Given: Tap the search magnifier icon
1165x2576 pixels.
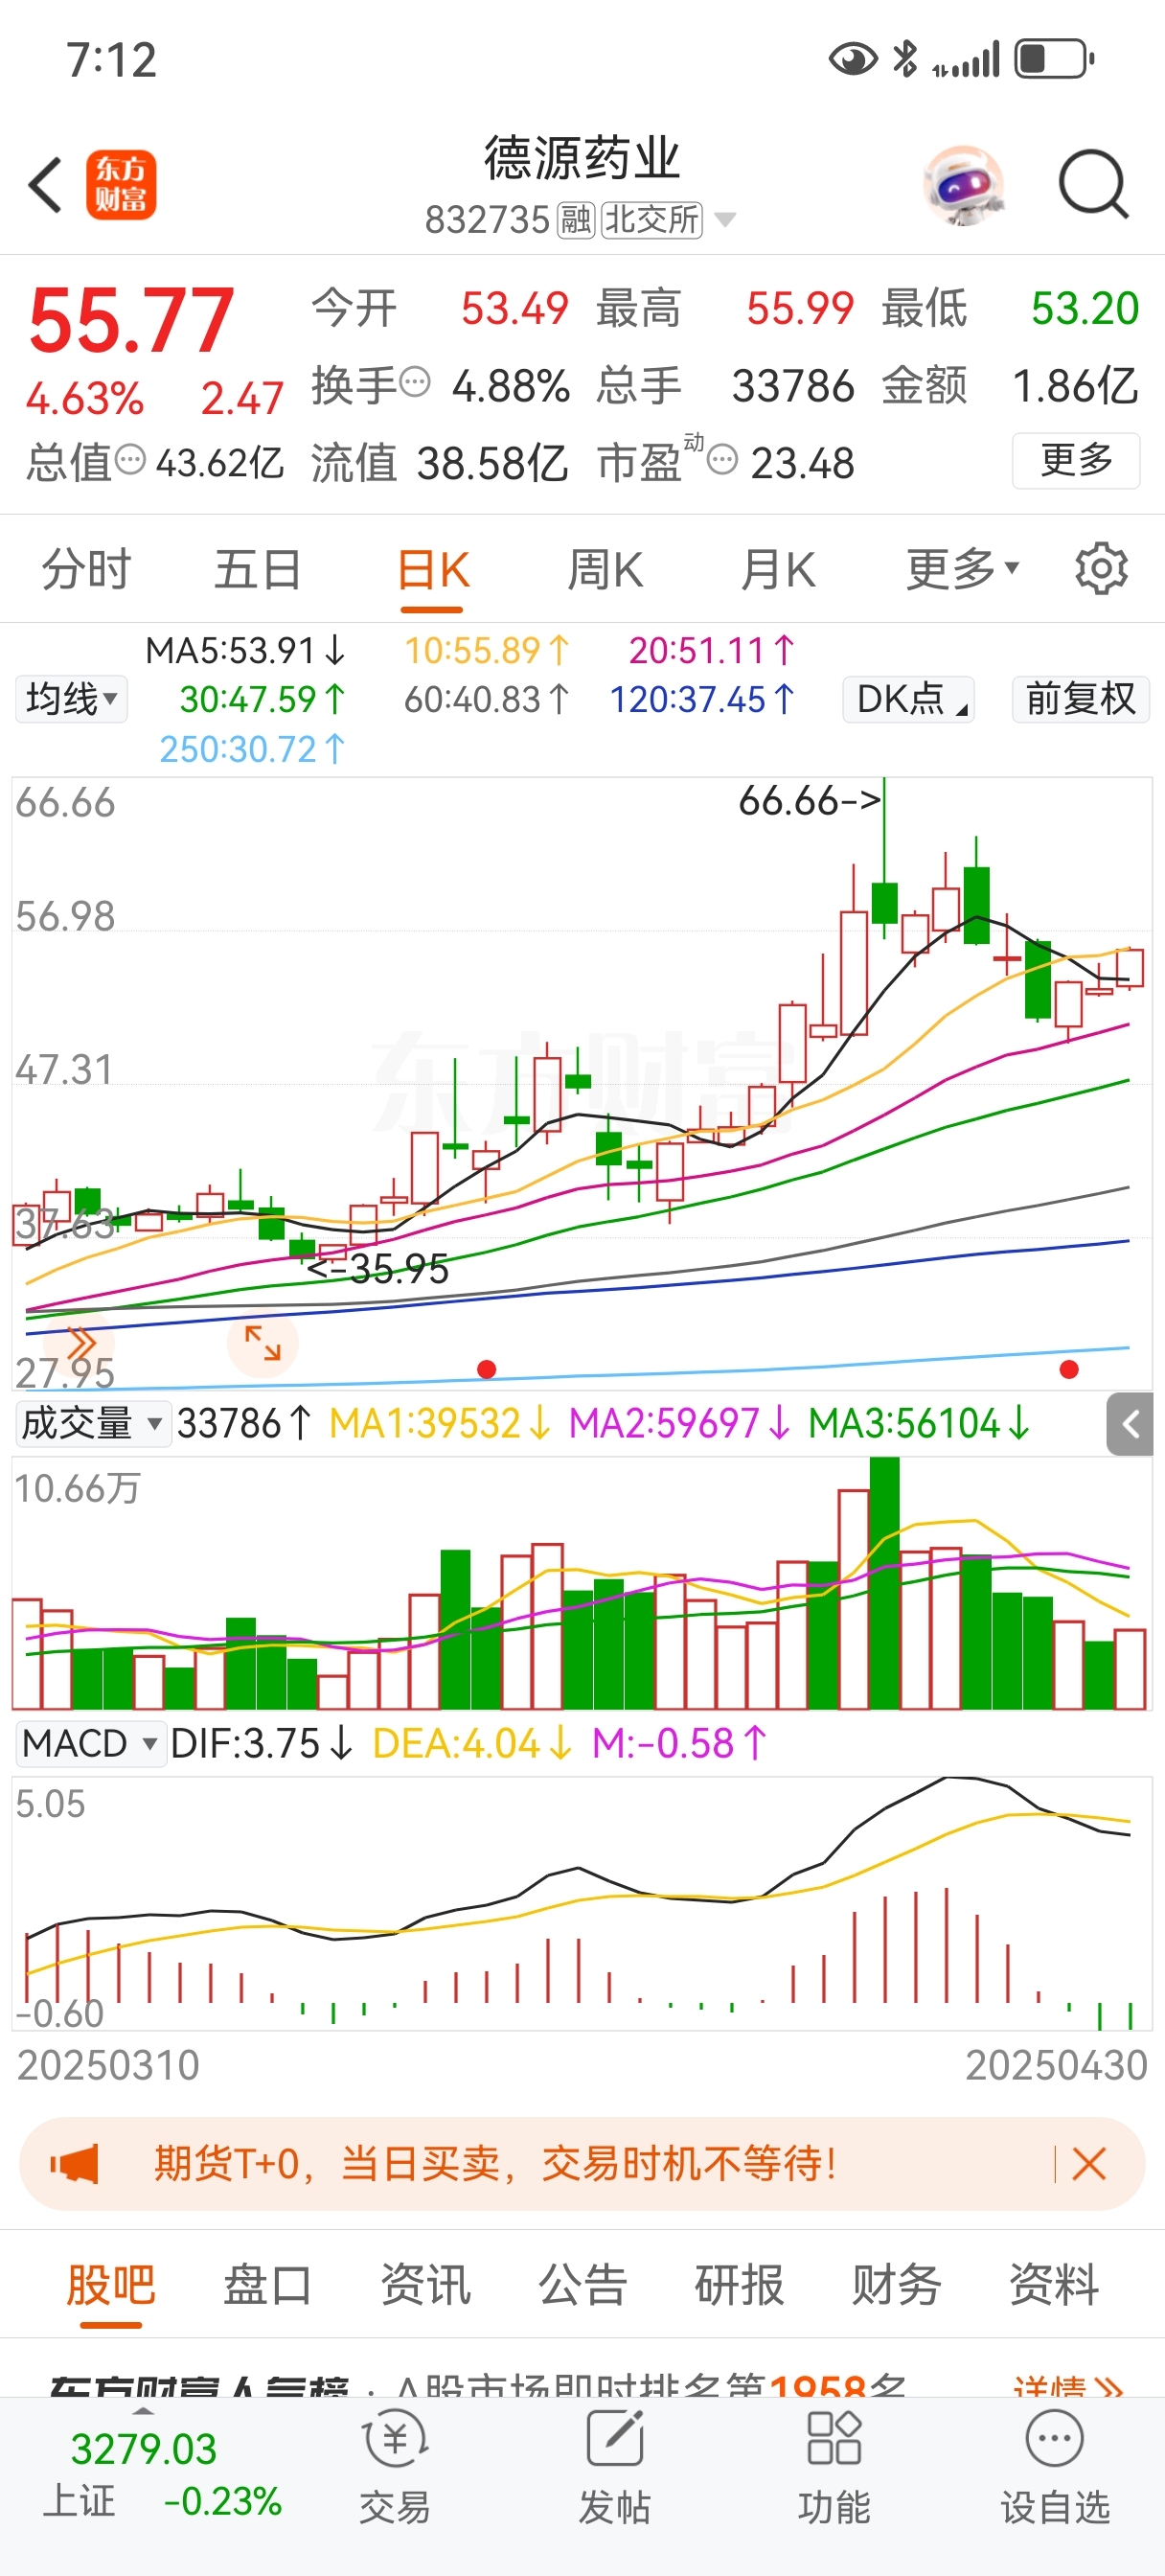Looking at the screenshot, I should 1093,184.
